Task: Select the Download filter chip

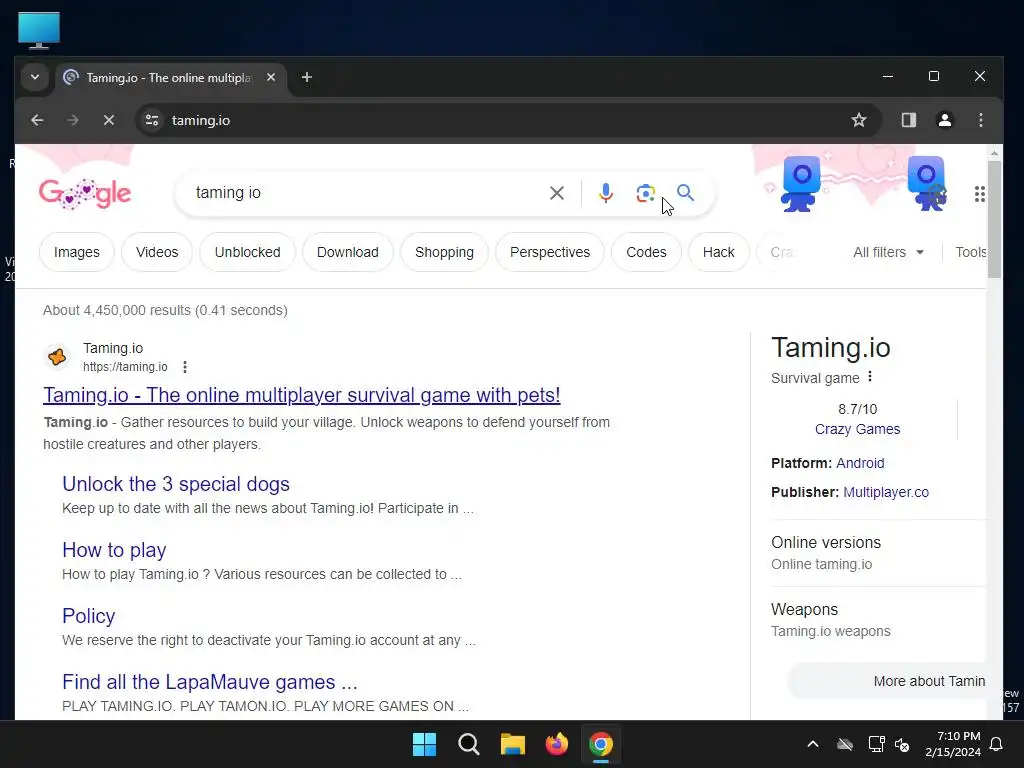Action: [x=347, y=252]
